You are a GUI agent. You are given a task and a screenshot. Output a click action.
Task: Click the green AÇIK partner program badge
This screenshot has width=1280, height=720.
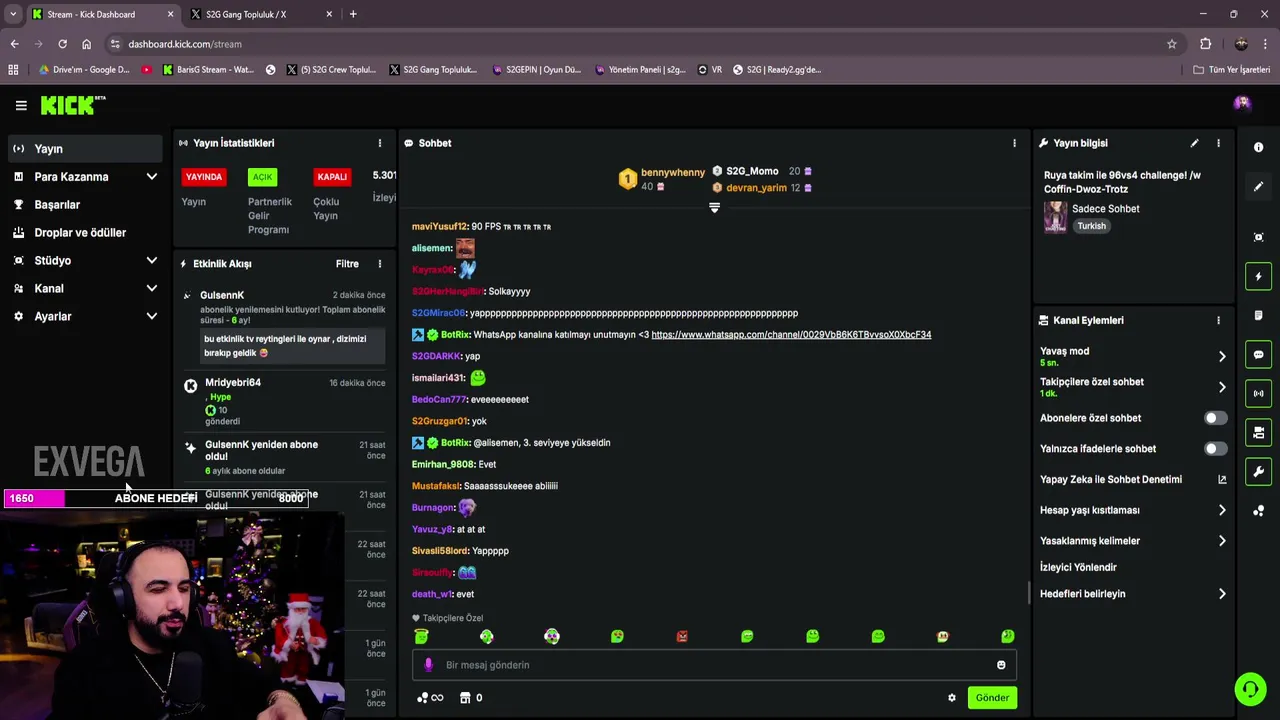point(262,177)
